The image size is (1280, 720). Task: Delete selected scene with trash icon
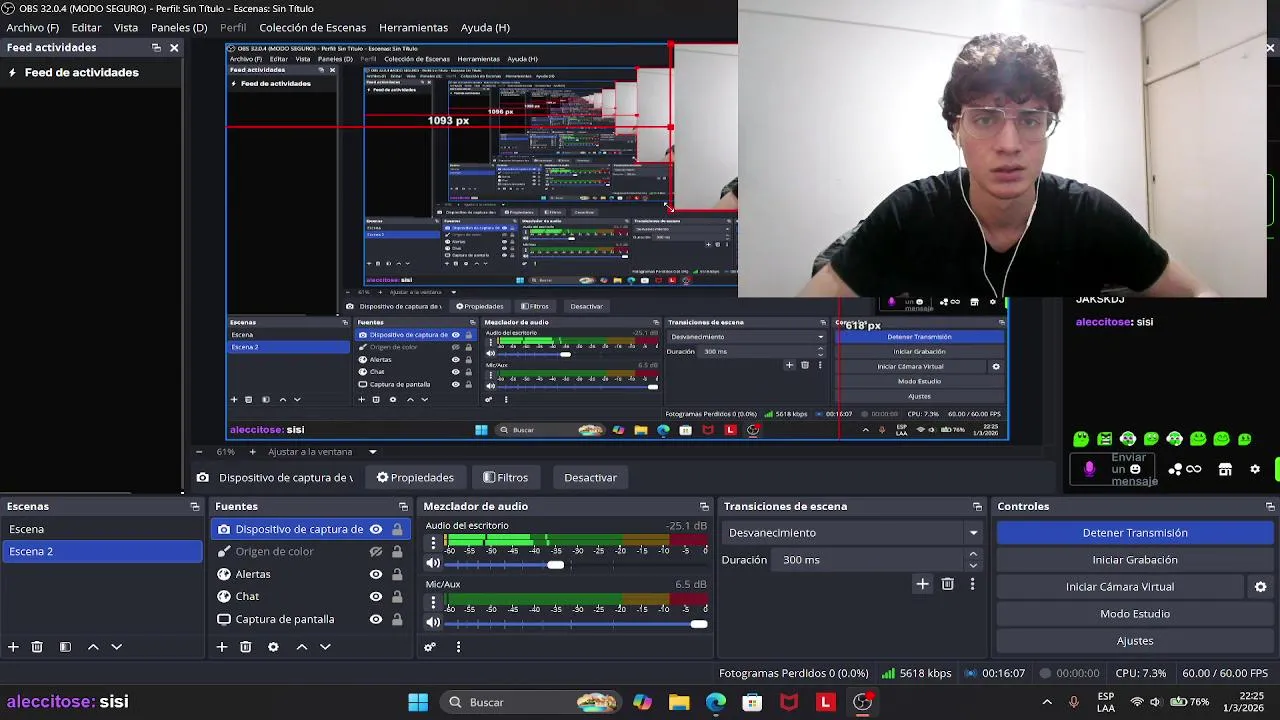37,647
